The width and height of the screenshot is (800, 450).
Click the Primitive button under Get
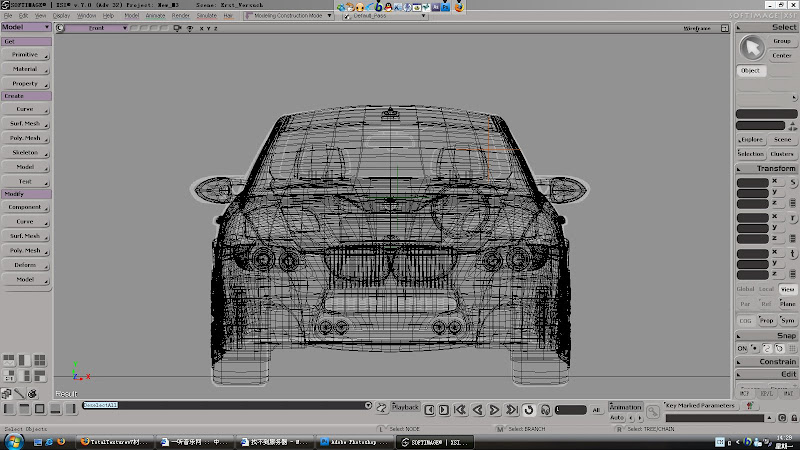click(x=25, y=54)
